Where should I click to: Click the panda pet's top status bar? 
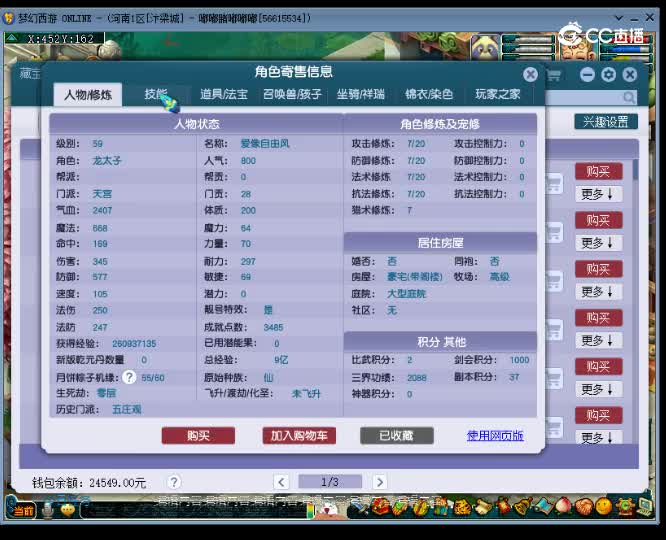pyautogui.click(x=528, y=40)
